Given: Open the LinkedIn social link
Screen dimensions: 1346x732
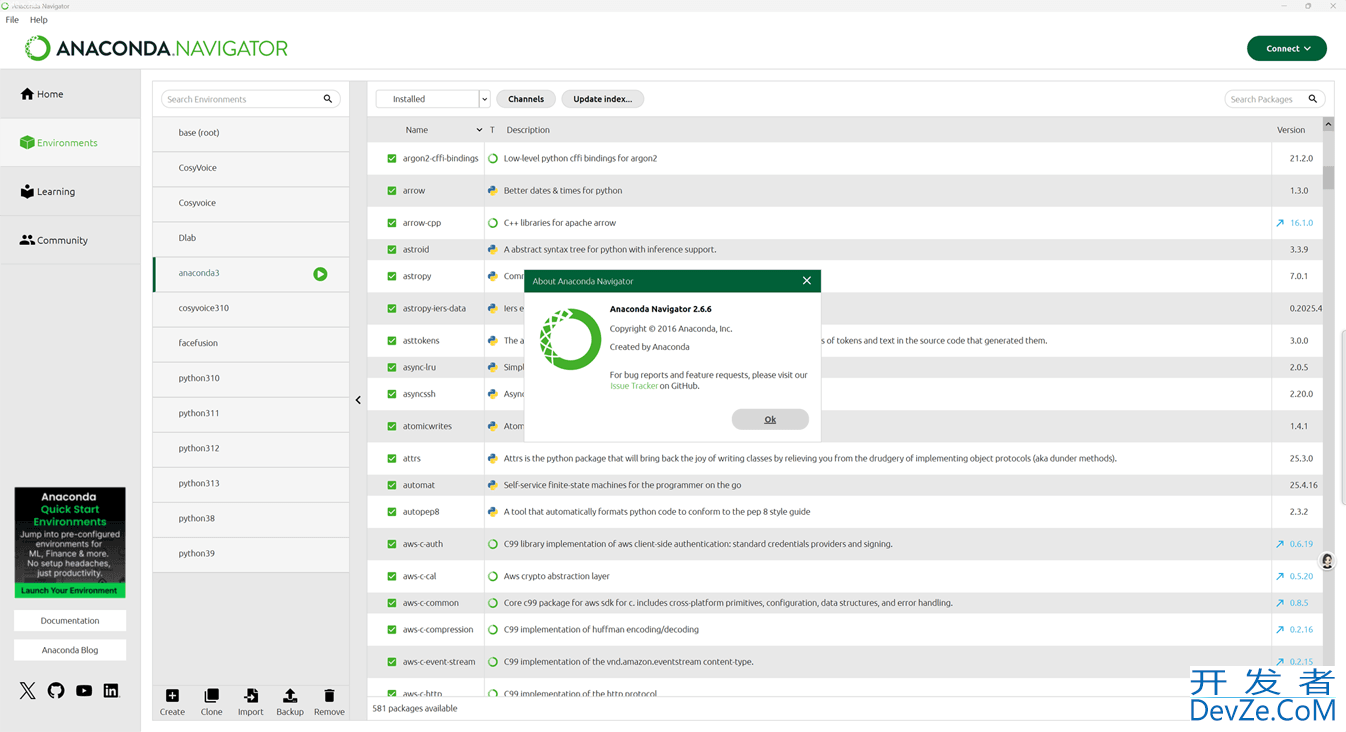Looking at the screenshot, I should pyautogui.click(x=111, y=691).
